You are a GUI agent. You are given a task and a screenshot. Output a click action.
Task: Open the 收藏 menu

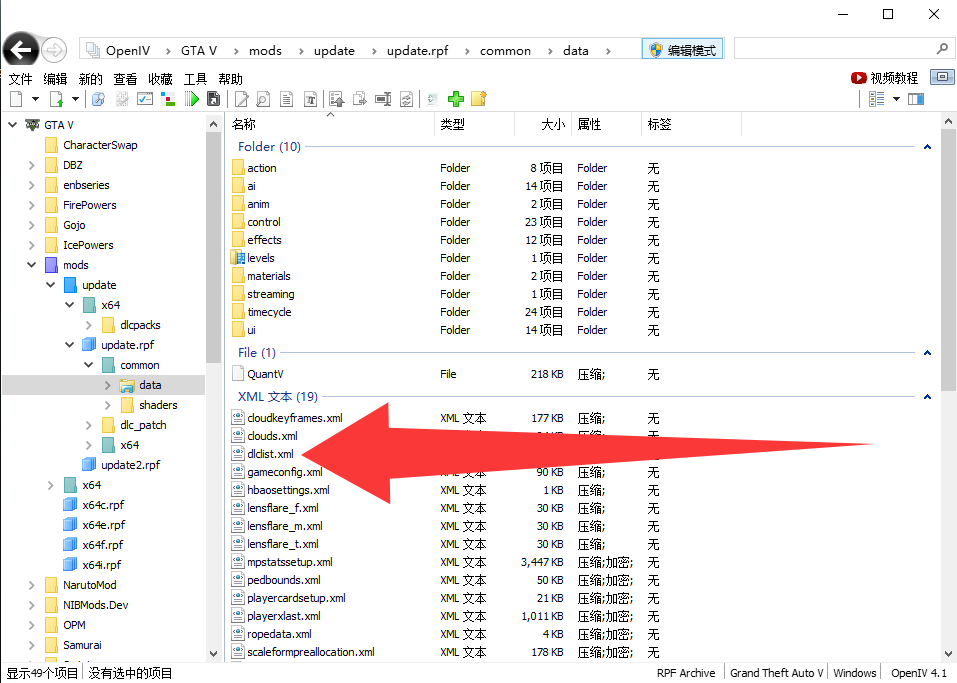click(160, 79)
